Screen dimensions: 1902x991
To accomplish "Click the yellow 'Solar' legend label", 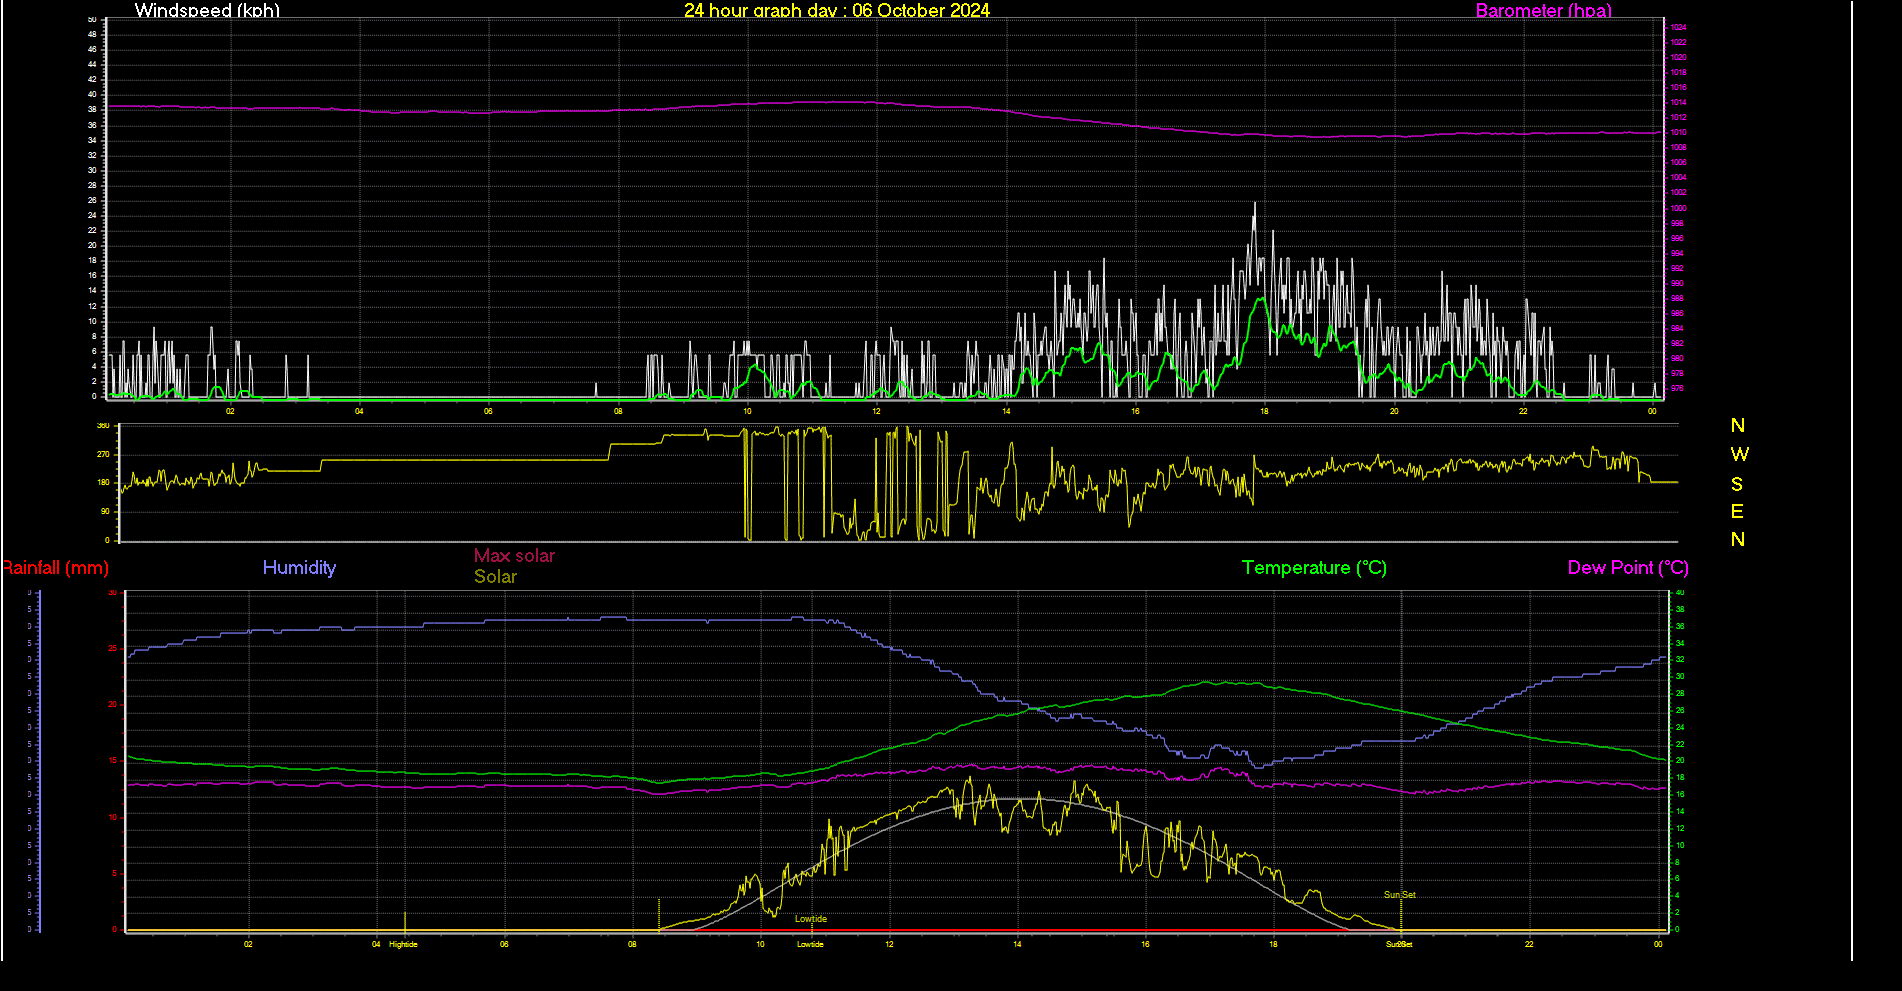I will click(x=495, y=576).
